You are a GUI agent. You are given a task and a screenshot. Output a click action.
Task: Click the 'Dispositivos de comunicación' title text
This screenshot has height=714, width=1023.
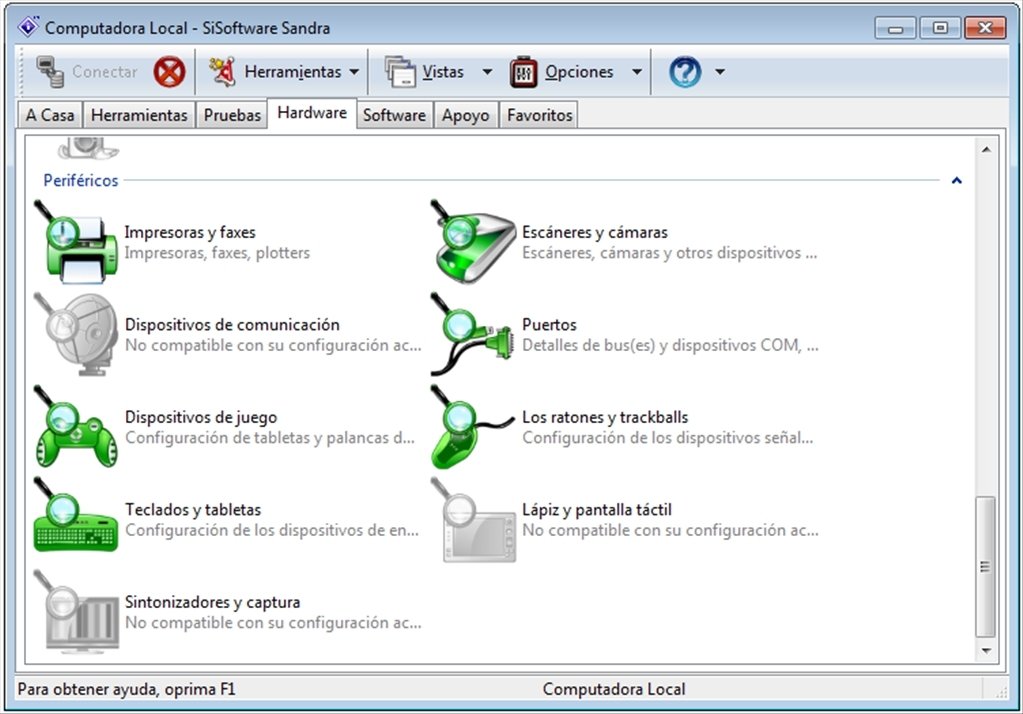click(232, 324)
